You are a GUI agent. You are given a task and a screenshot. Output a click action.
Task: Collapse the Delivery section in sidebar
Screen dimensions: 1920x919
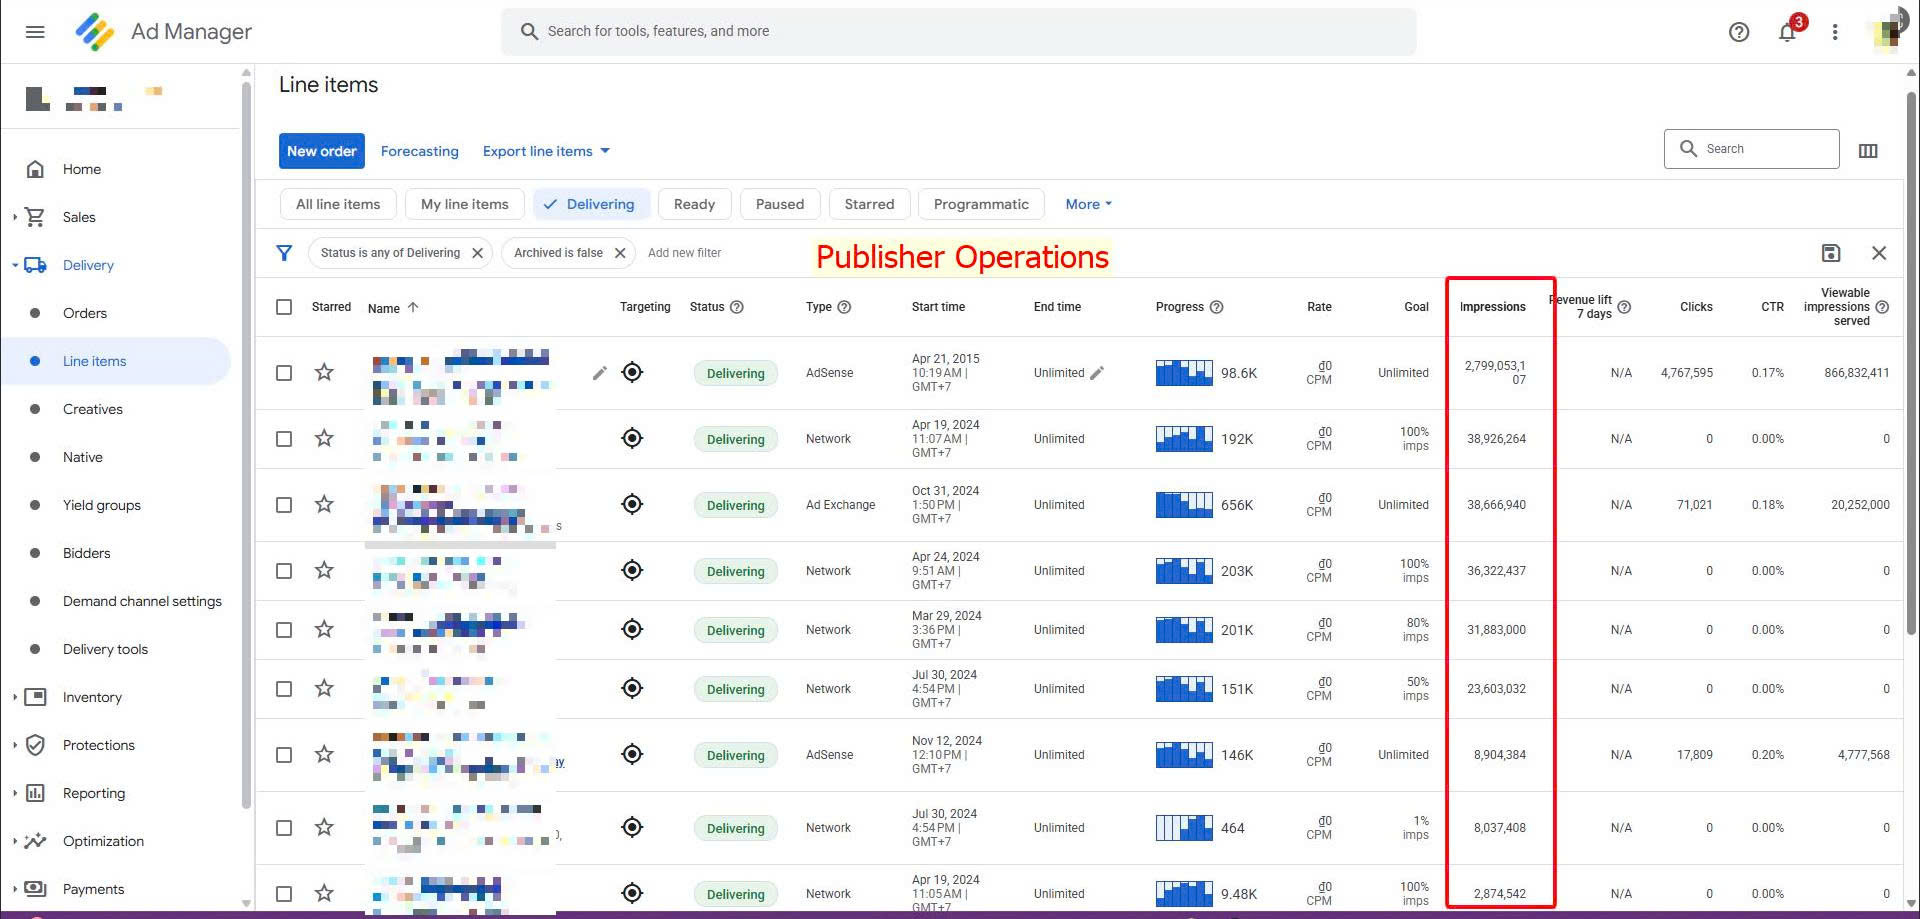pyautogui.click(x=15, y=265)
